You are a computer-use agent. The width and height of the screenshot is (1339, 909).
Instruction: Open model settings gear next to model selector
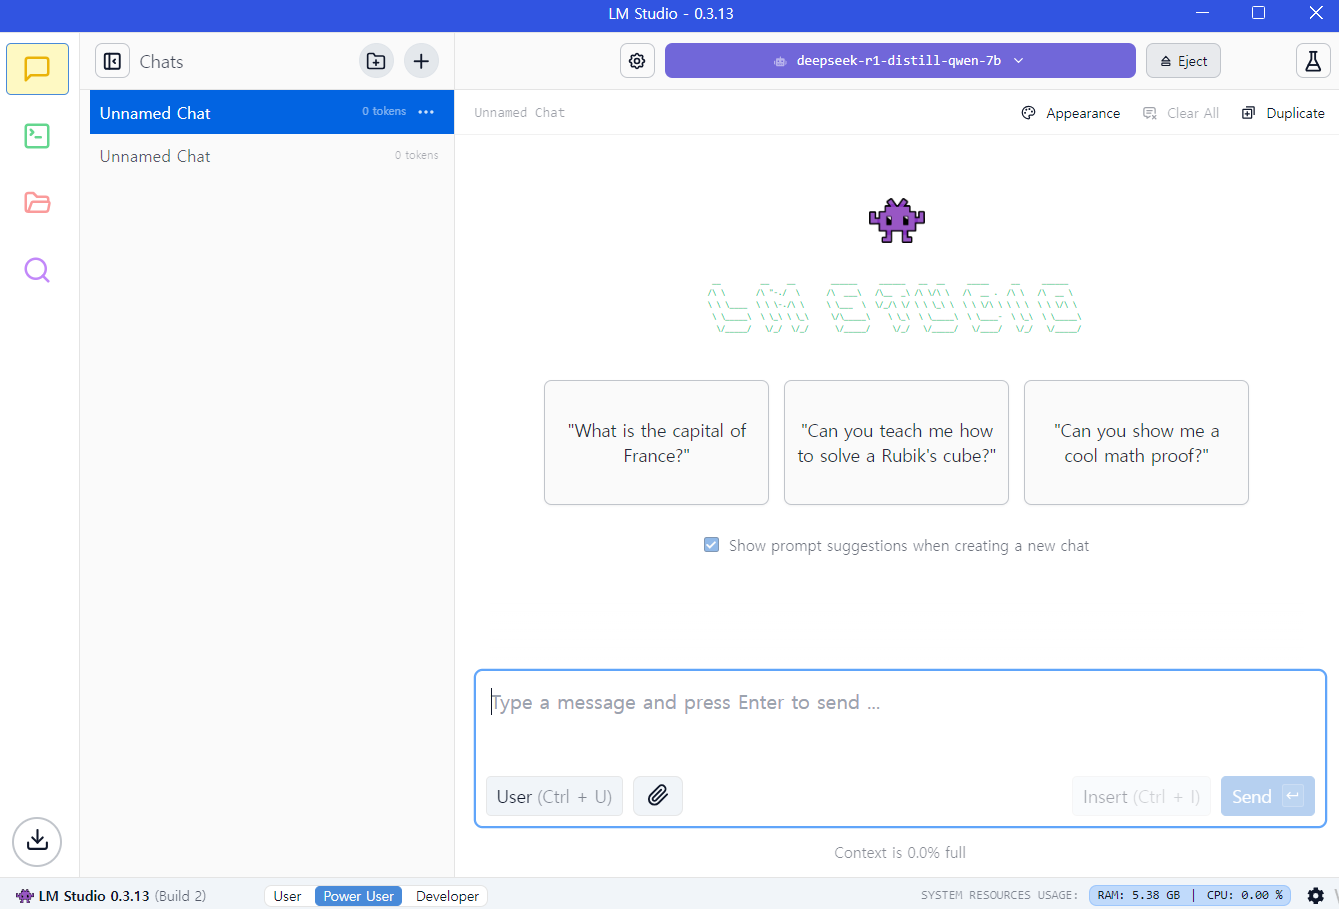637,61
